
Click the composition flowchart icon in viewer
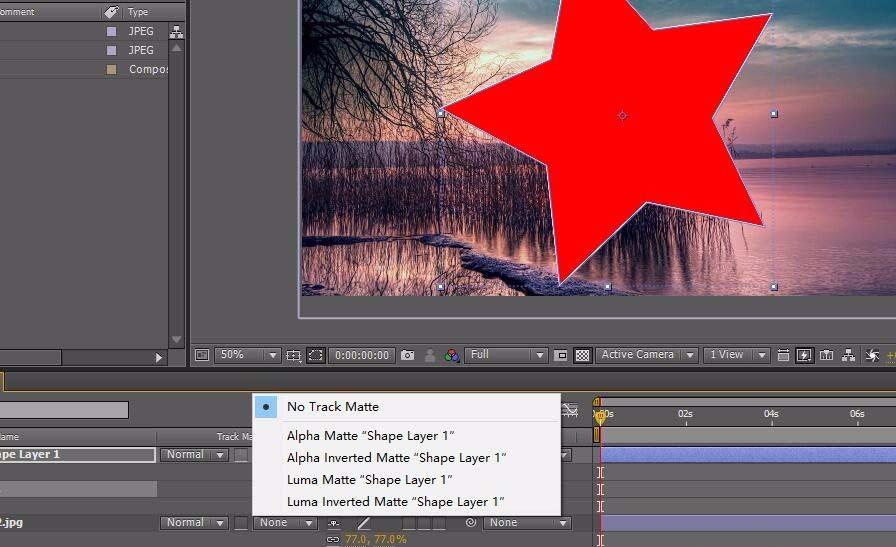point(848,355)
